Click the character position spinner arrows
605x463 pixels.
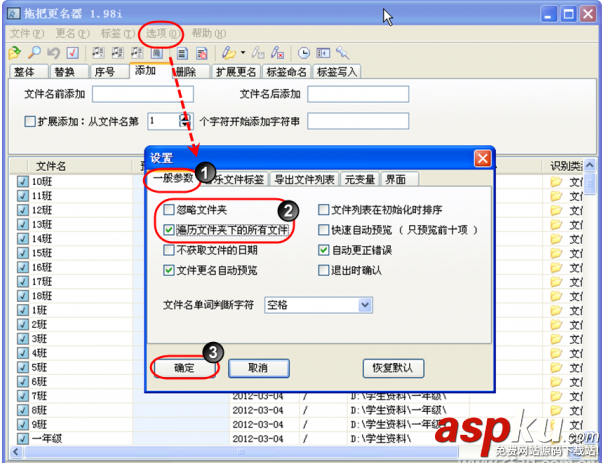(x=186, y=121)
